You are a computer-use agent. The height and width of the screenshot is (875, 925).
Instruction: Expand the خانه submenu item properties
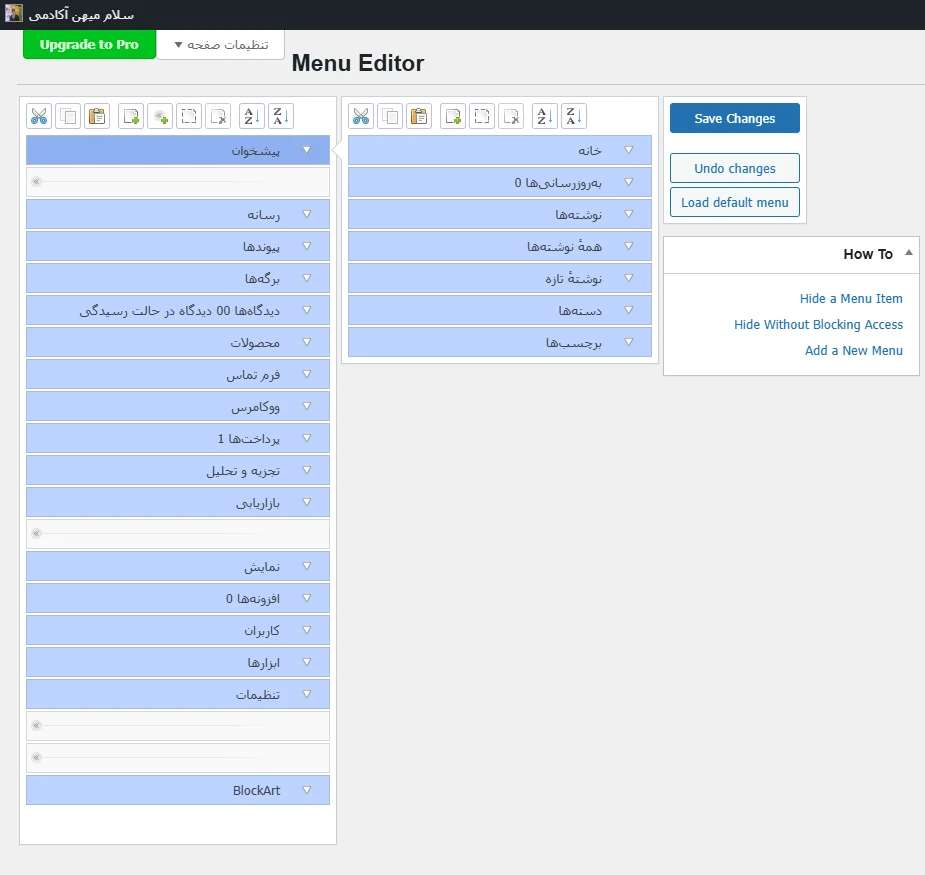coord(629,150)
